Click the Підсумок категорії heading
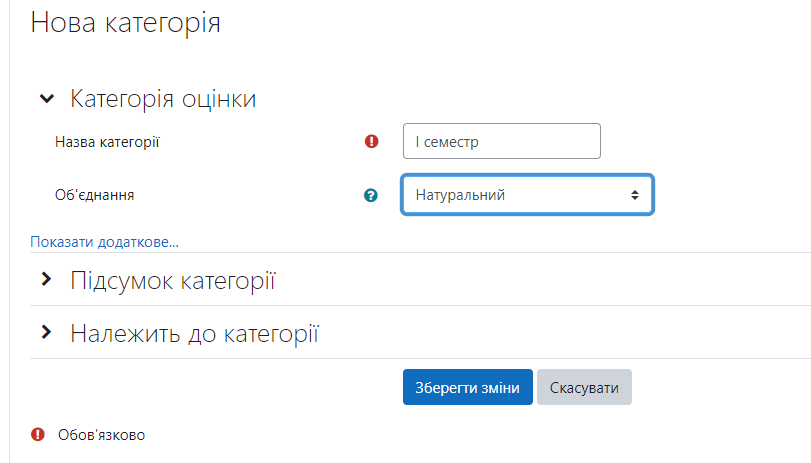Viewport: 811px width, 463px height. click(x=173, y=281)
